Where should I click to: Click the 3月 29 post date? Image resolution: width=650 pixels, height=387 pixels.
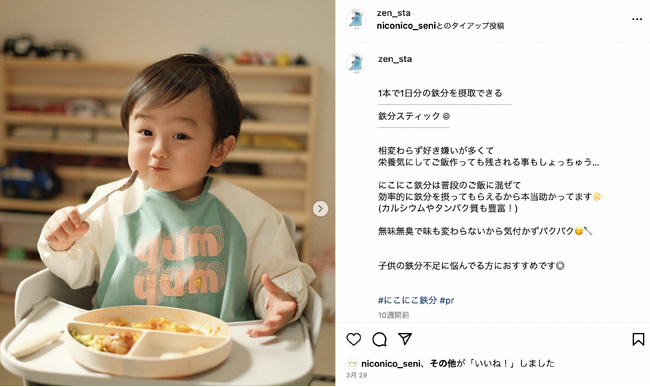tap(357, 375)
